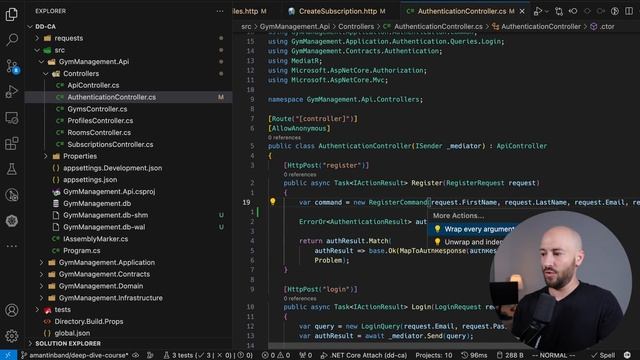Open the Testing flask view
Screen dimensions: 640x360
11,169
